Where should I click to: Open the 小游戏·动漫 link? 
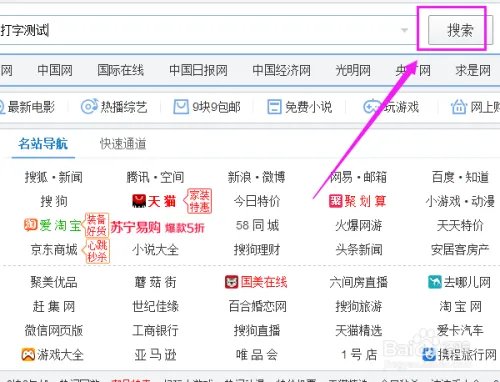(x=460, y=201)
